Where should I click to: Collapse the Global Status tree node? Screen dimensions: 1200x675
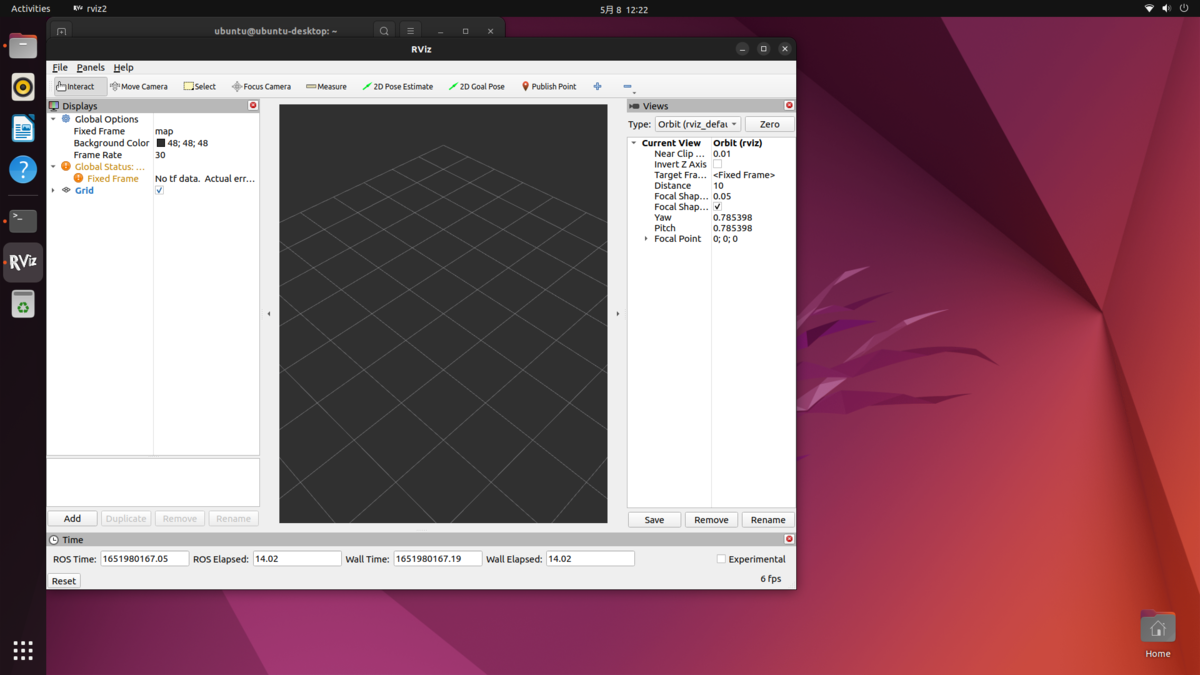pyautogui.click(x=54, y=166)
